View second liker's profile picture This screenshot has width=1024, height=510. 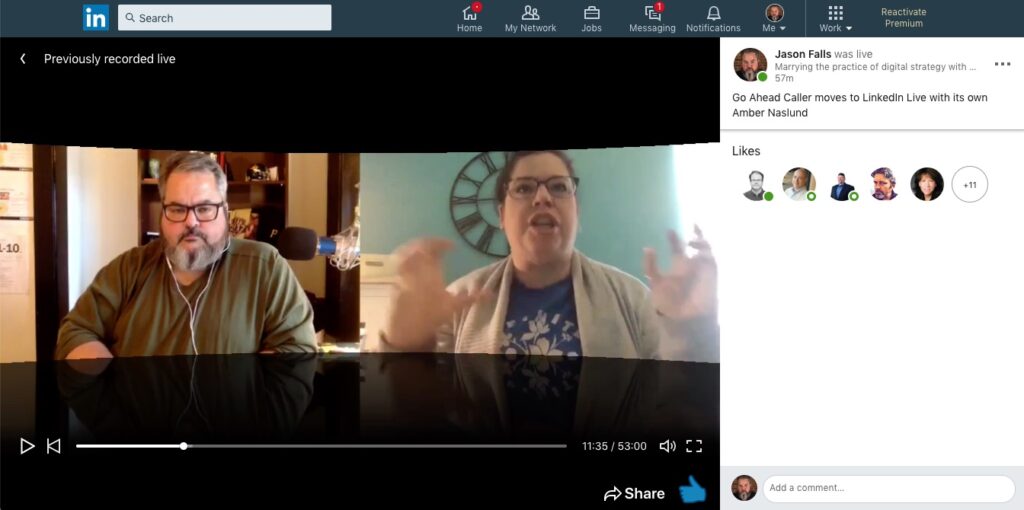coord(799,184)
